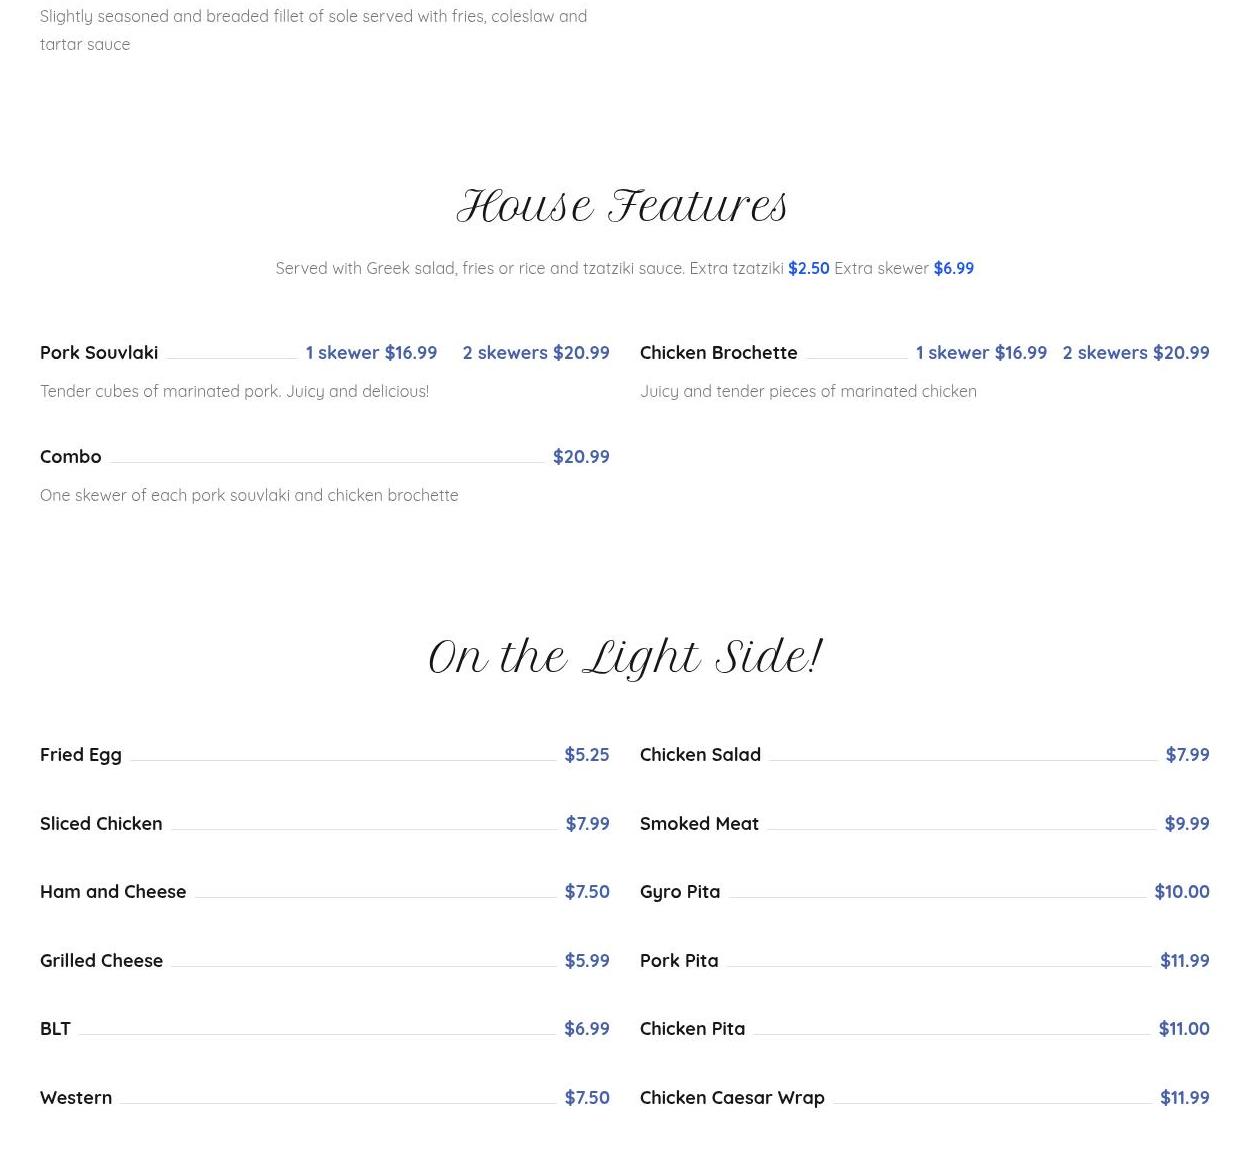Select the Fried Egg menu item

pyautogui.click(x=81, y=755)
